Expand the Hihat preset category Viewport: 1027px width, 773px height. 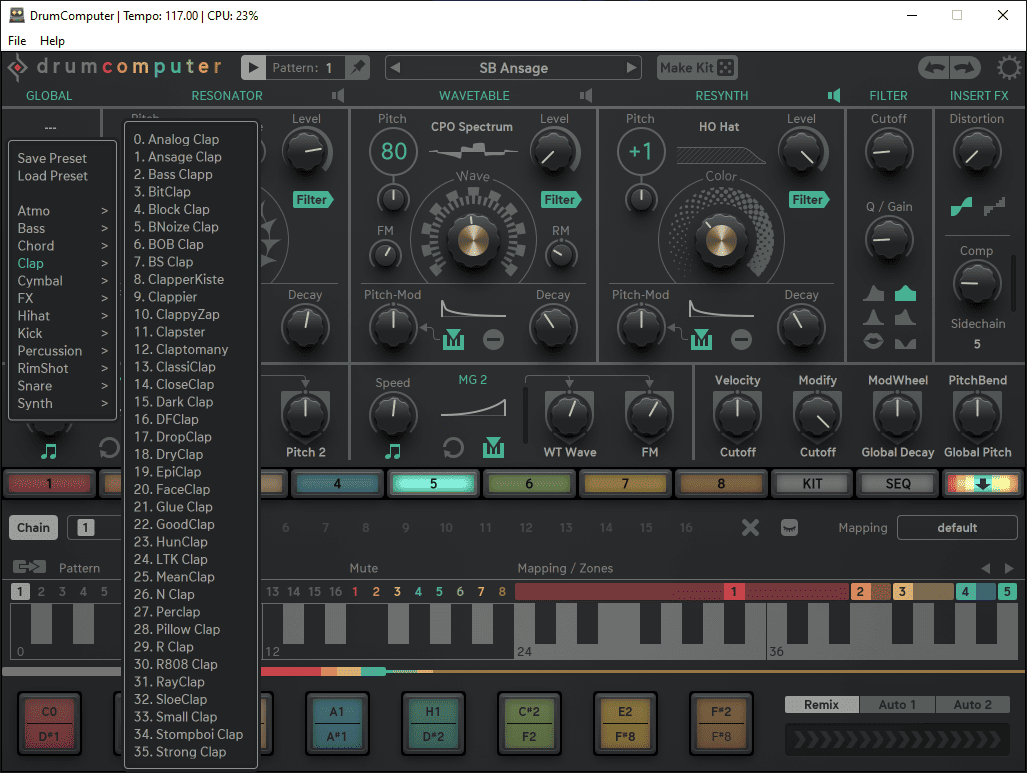pyautogui.click(x=62, y=316)
